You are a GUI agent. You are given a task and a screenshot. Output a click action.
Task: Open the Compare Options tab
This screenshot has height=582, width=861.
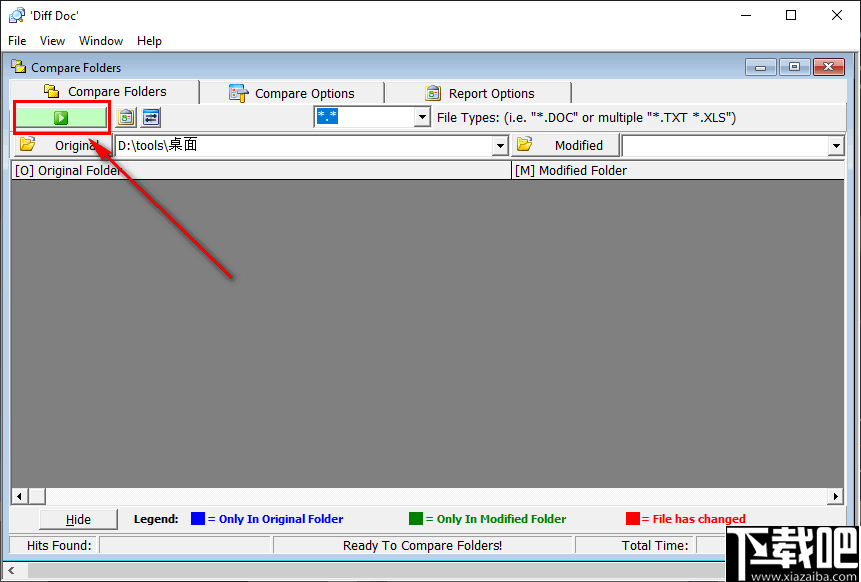tap(292, 93)
